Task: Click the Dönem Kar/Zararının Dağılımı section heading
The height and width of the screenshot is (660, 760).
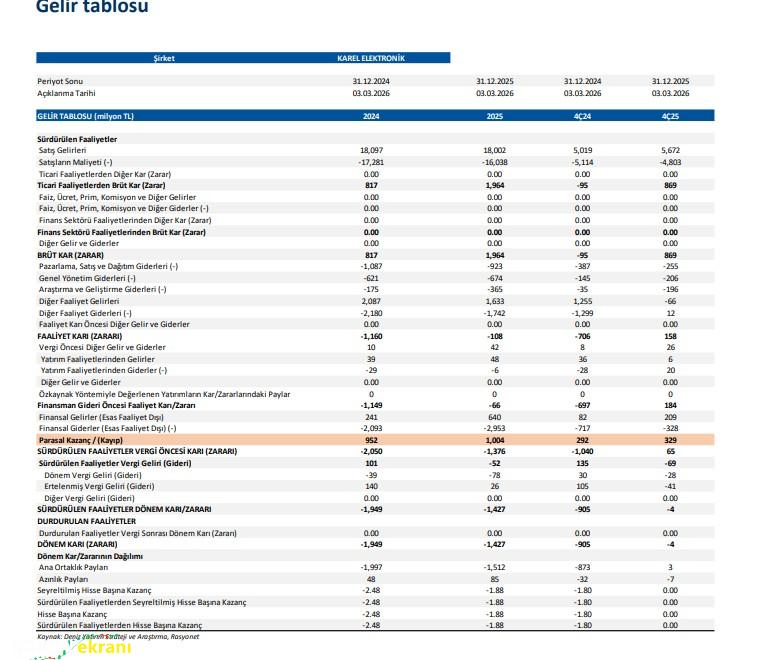Action: coord(90,556)
